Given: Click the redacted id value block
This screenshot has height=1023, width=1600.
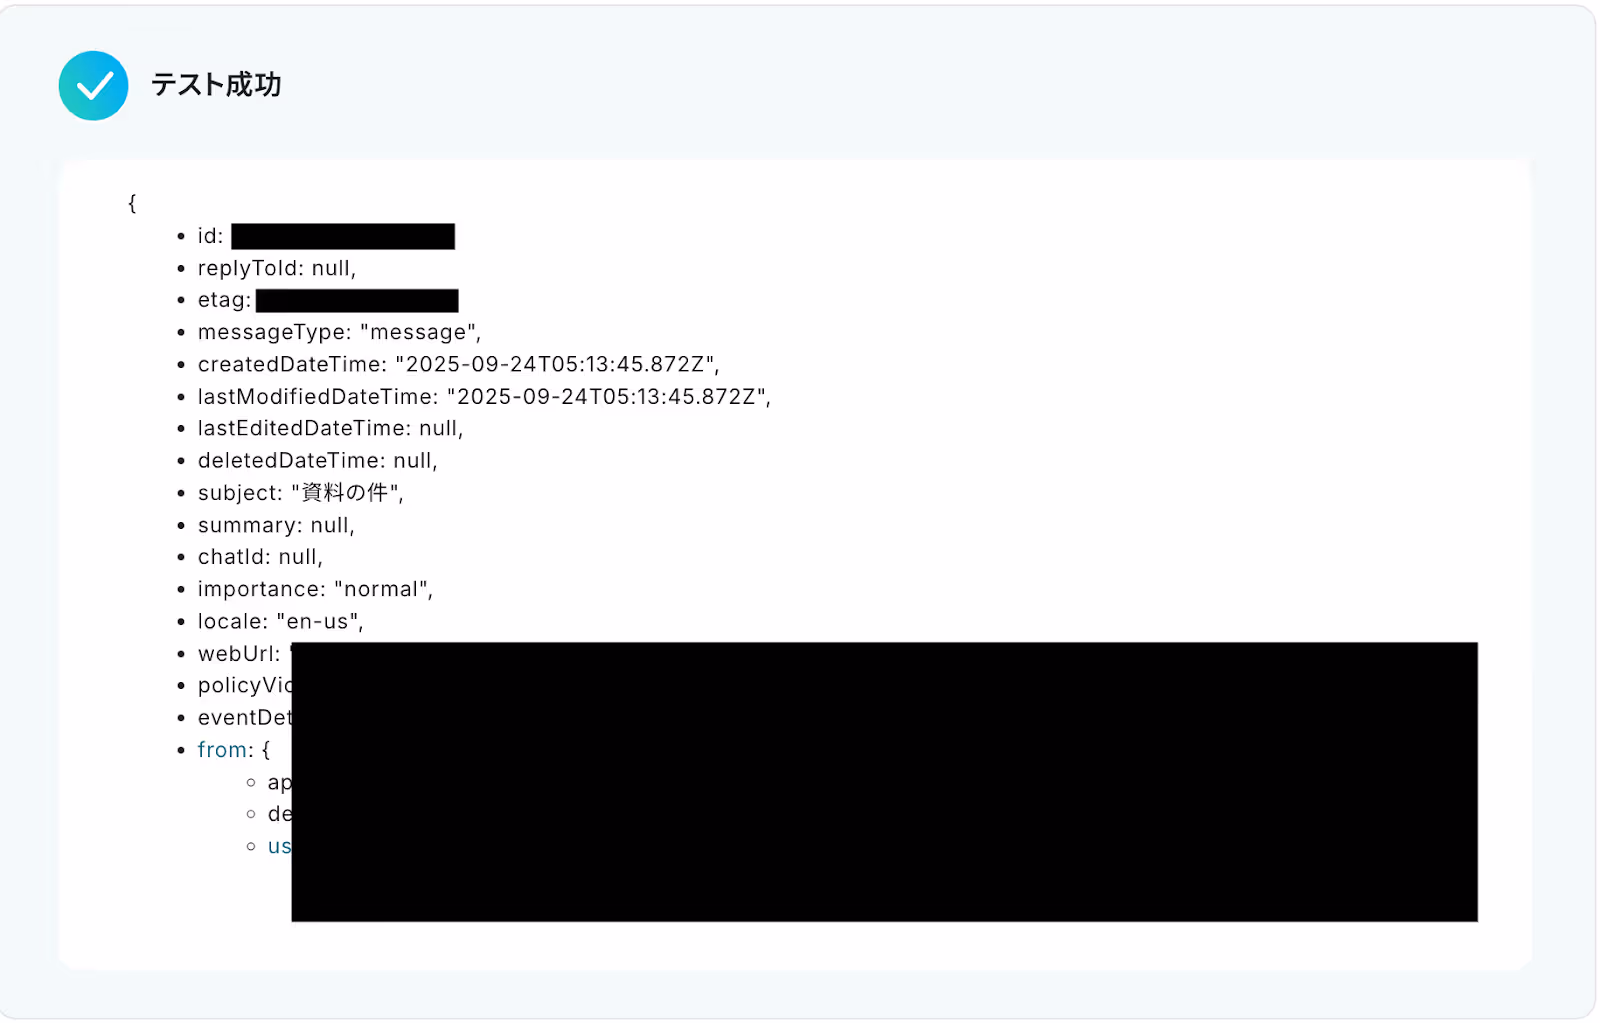Looking at the screenshot, I should pyautogui.click(x=343, y=236).
